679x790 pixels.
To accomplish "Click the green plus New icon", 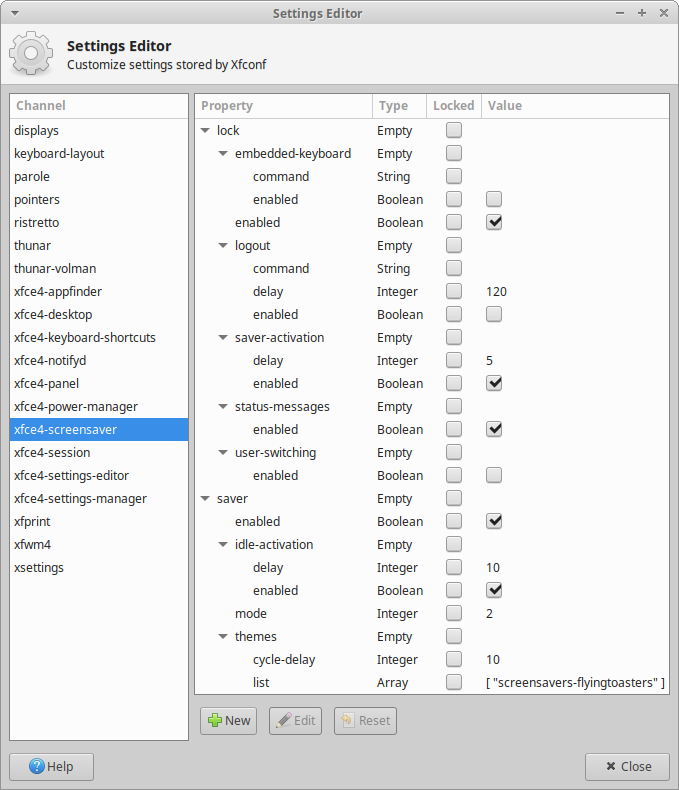I will coord(215,720).
